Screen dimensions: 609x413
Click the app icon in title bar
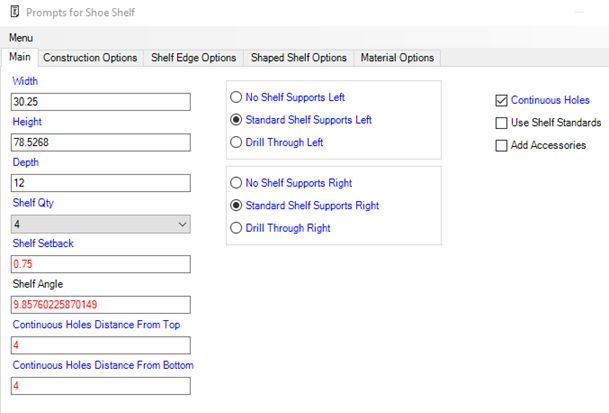[x=12, y=11]
